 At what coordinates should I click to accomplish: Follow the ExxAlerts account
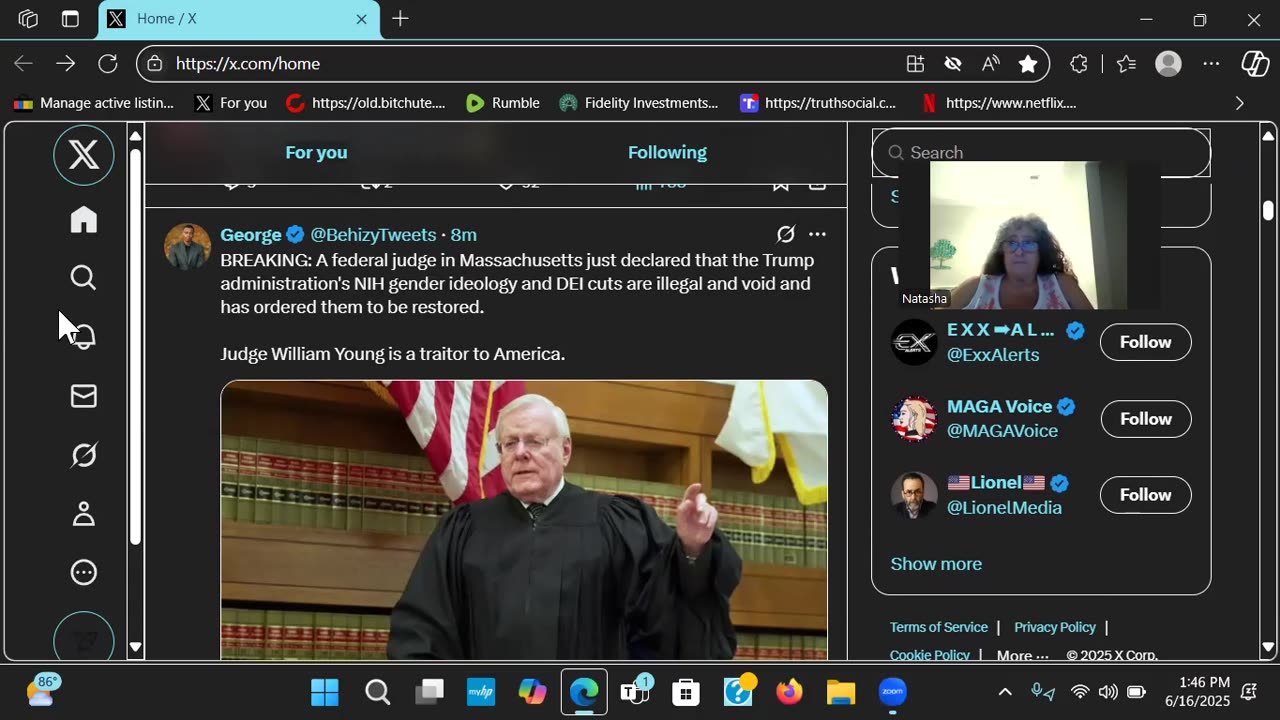point(1146,342)
